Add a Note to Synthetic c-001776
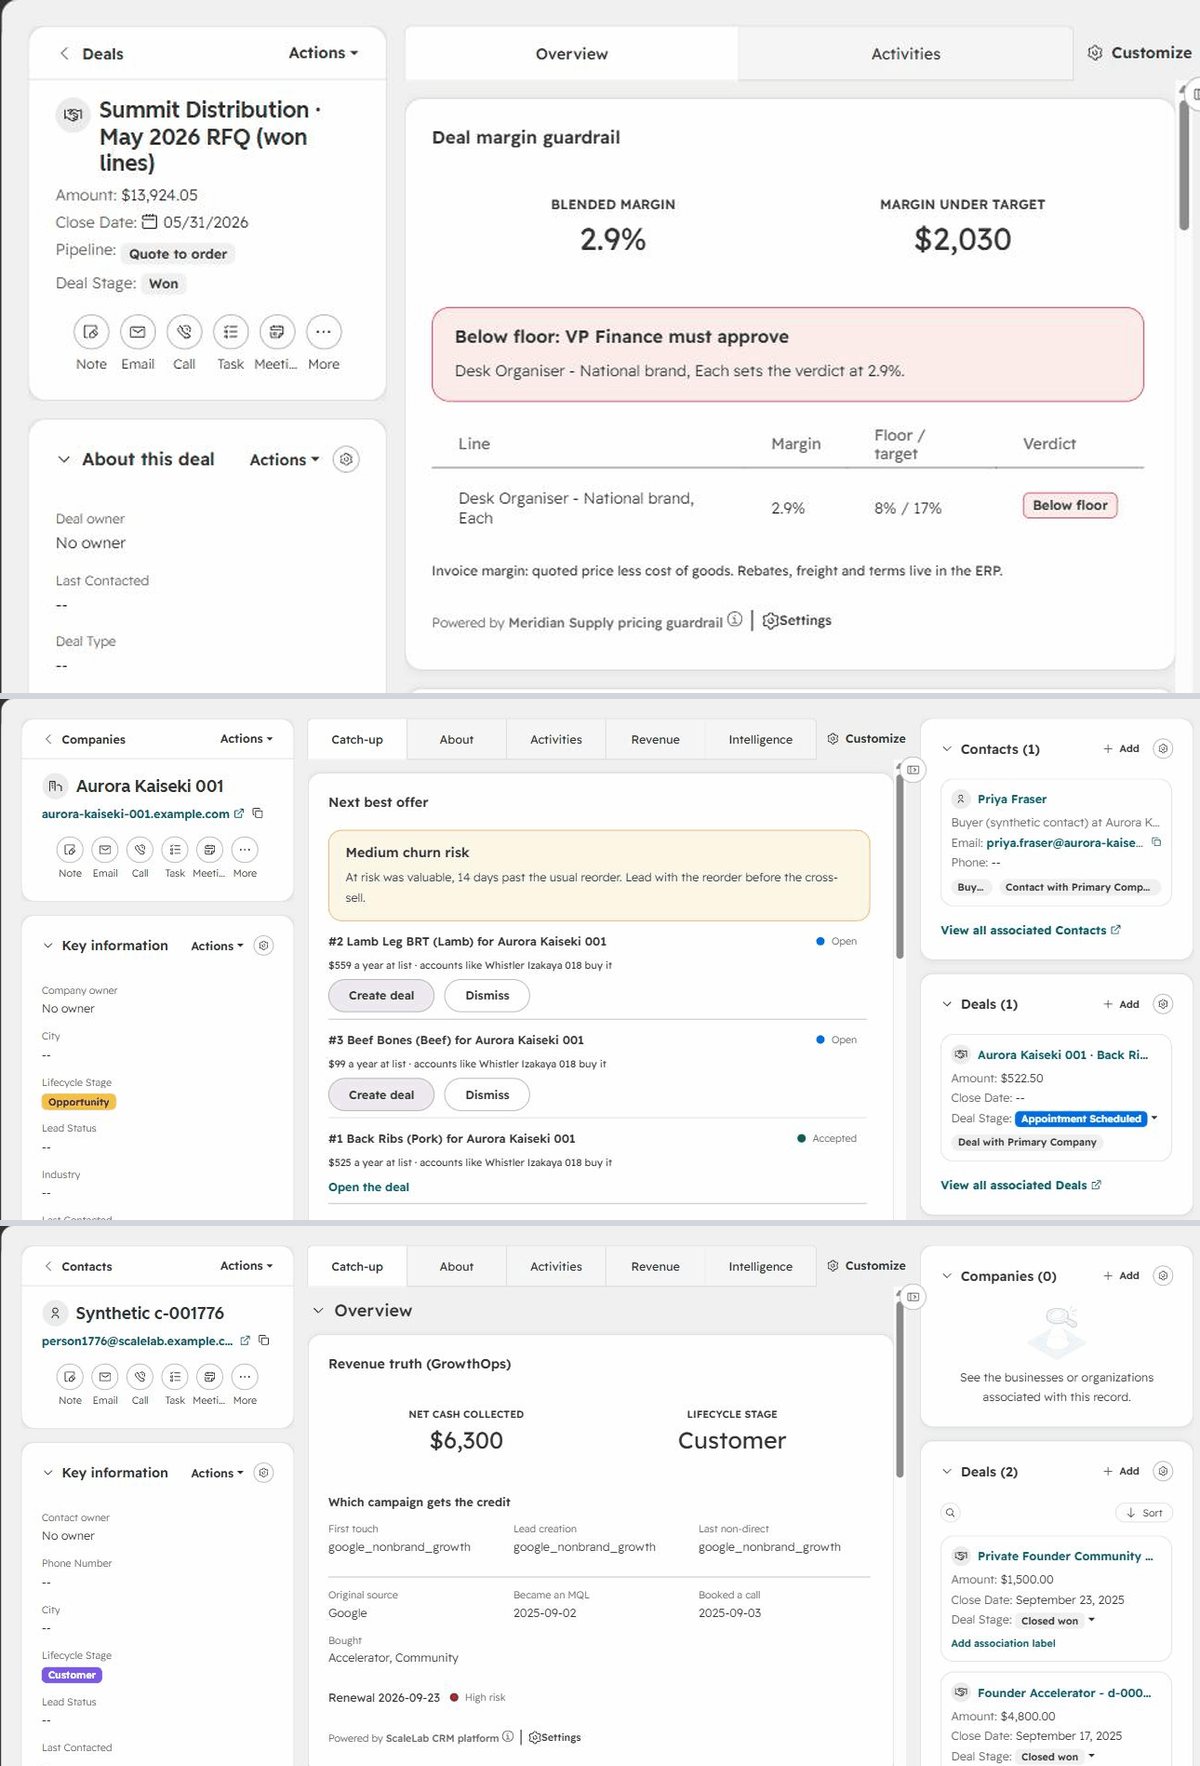The height and width of the screenshot is (1766, 1200). pyautogui.click(x=70, y=1376)
